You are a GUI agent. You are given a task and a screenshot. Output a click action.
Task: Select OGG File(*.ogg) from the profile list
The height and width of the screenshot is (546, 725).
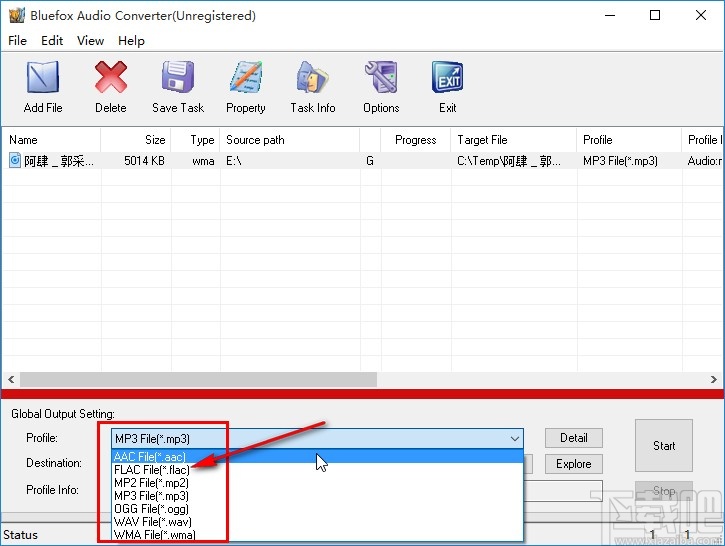(317, 509)
